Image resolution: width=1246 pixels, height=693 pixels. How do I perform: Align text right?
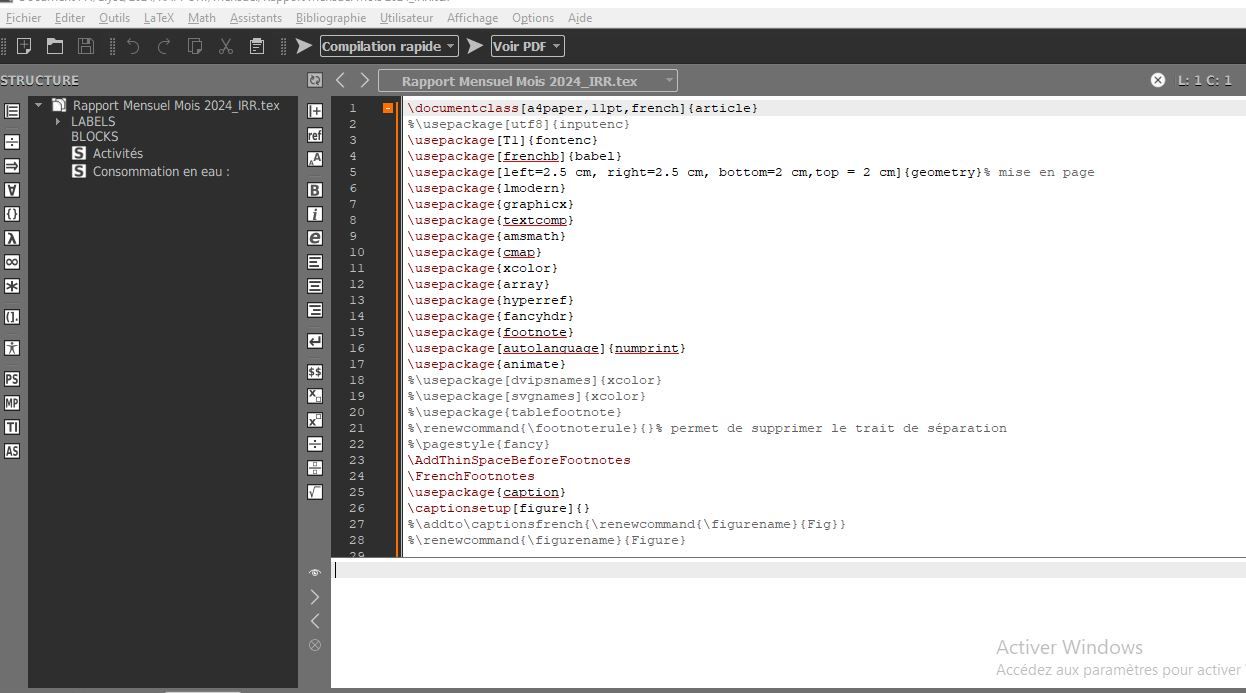point(315,310)
